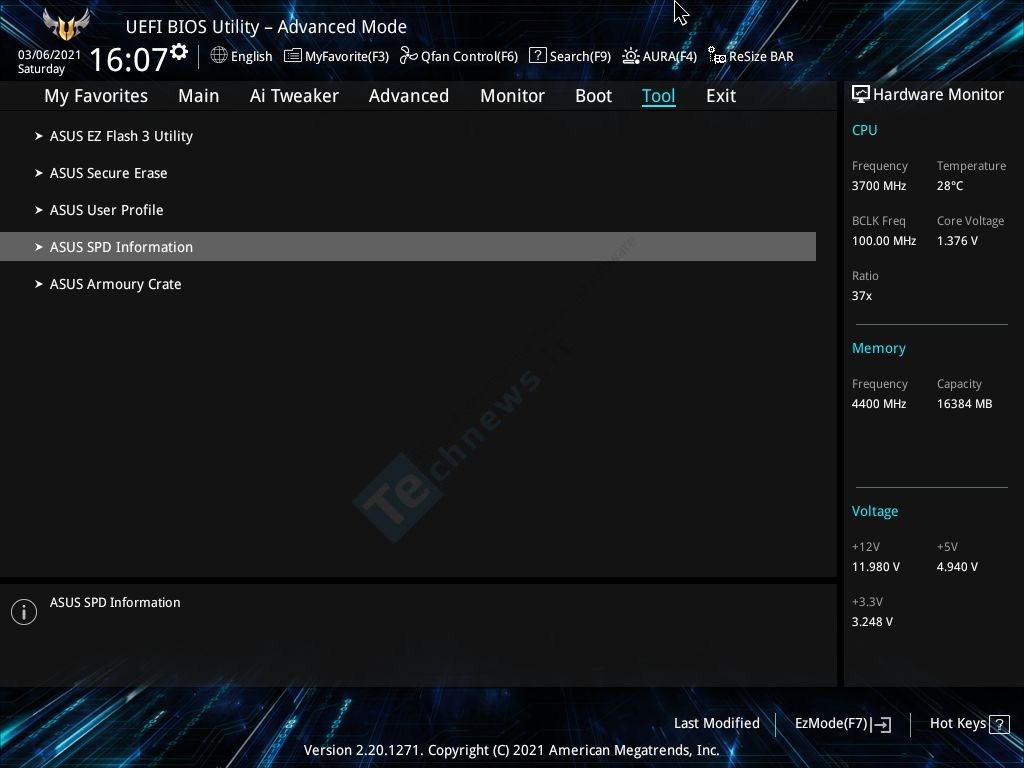The width and height of the screenshot is (1024, 768).
Task: Click the 16:07 clock display
Action: tap(129, 59)
